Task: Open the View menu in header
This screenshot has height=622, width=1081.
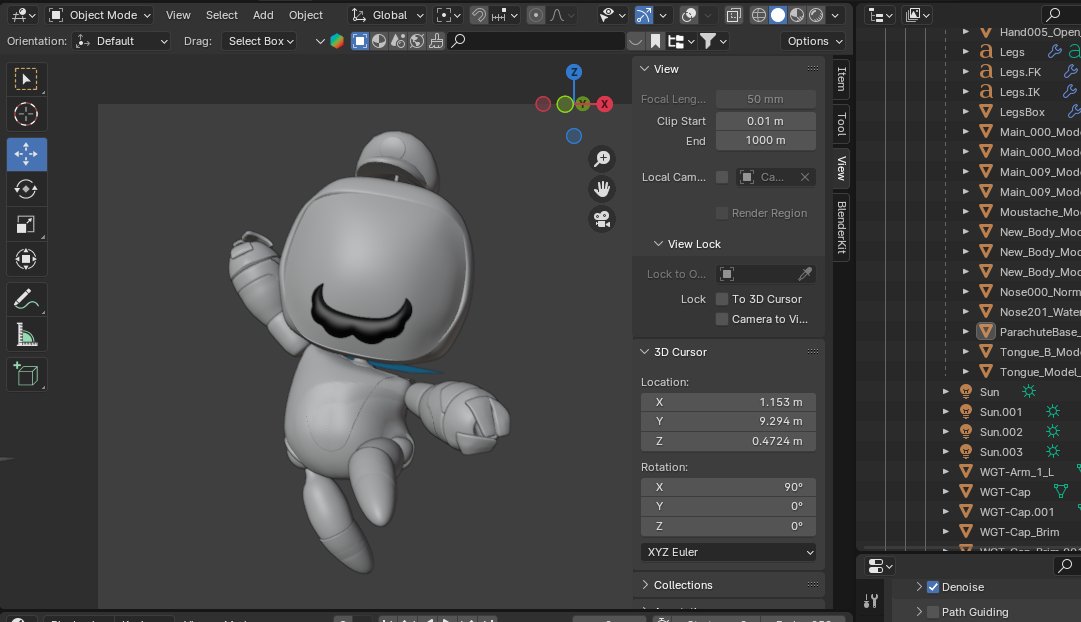Action: tap(178, 15)
